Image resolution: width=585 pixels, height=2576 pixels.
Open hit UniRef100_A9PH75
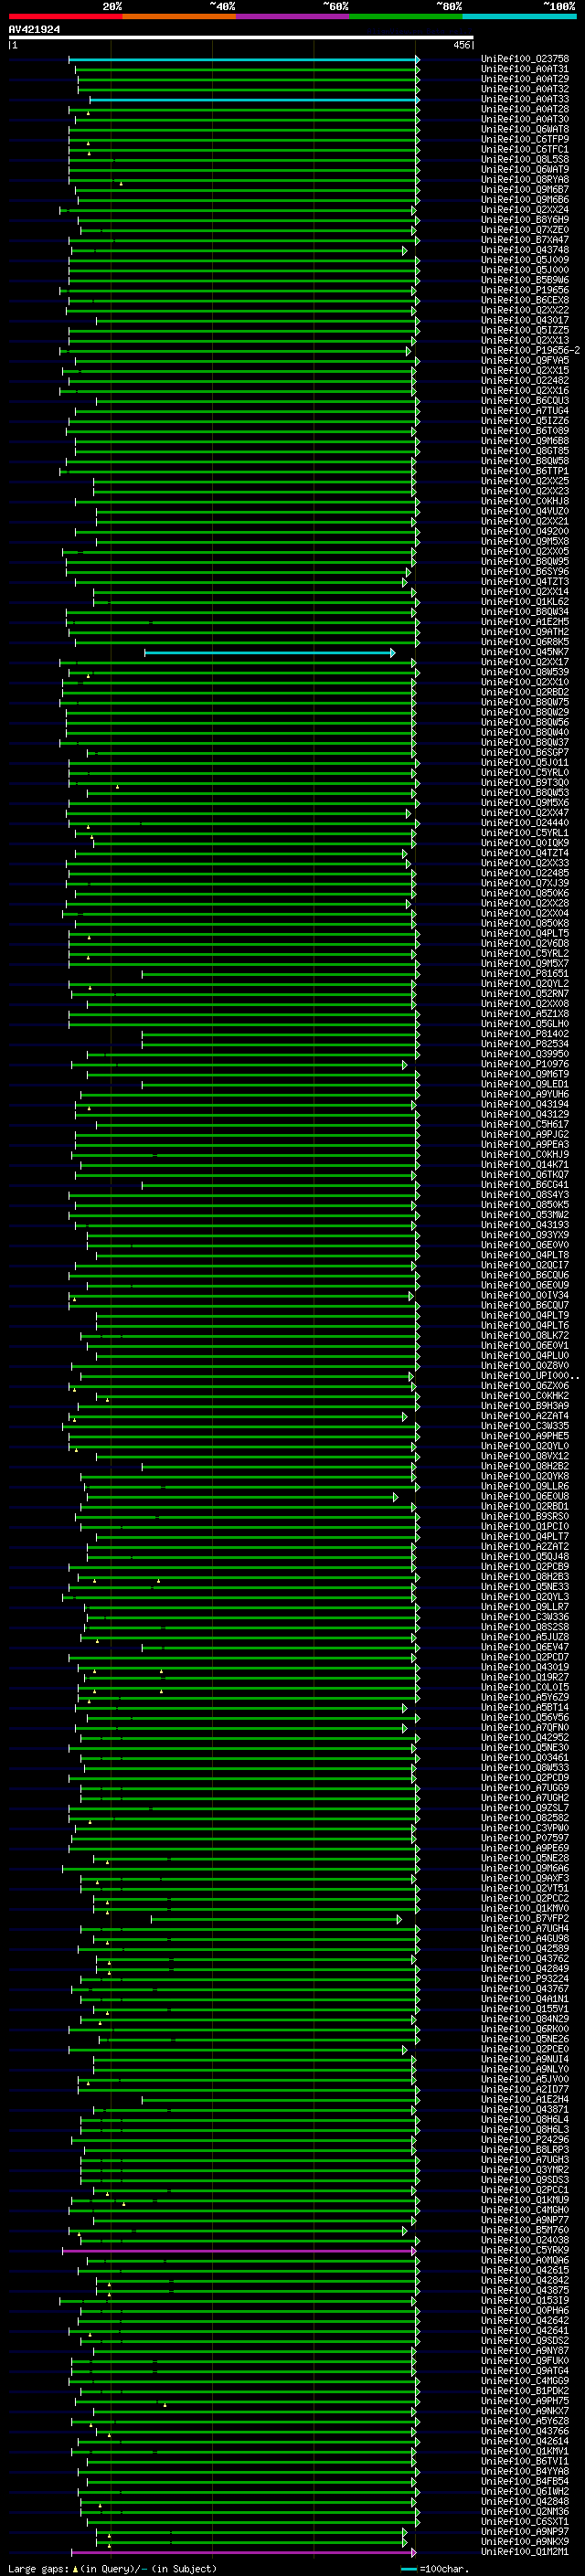(x=525, y=2400)
